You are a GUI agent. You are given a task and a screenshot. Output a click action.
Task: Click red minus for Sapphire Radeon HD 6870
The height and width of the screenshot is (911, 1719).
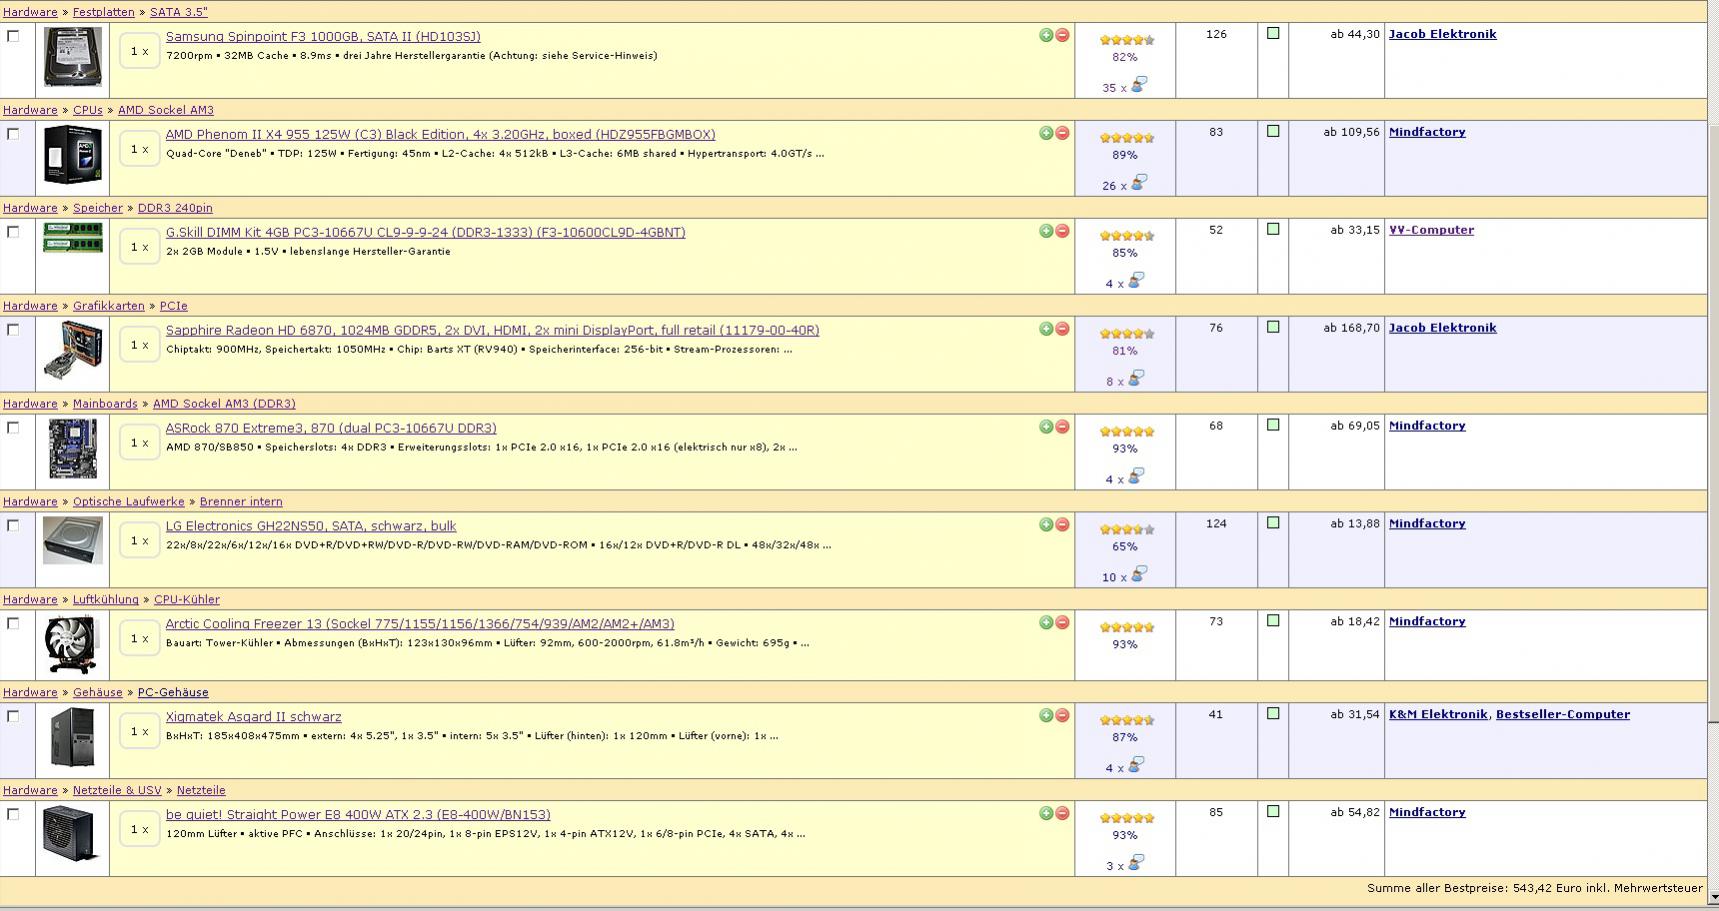[1062, 329]
